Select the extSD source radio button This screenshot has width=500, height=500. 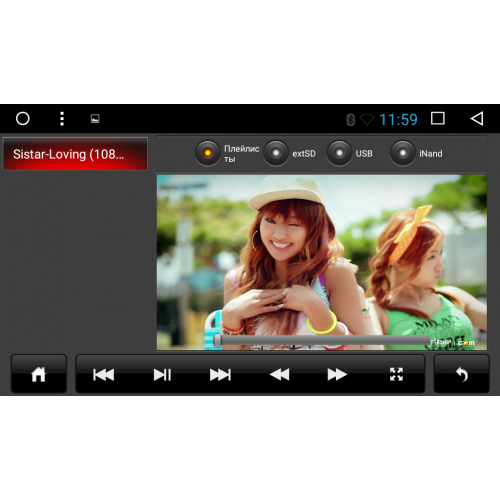(x=276, y=153)
